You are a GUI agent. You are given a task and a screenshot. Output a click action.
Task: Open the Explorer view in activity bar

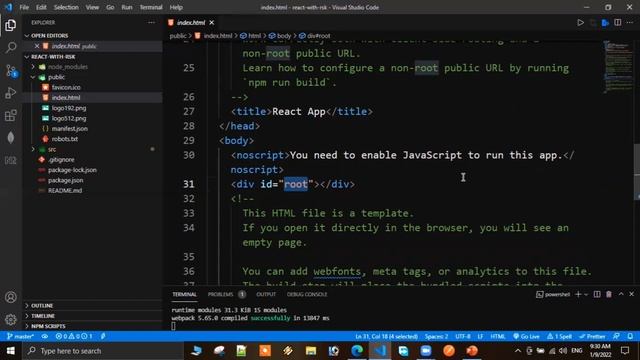click(11, 25)
